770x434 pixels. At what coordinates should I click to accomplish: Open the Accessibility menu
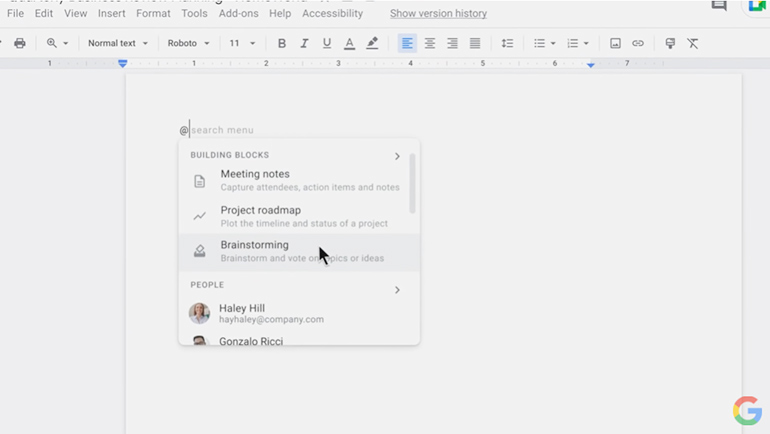point(332,13)
